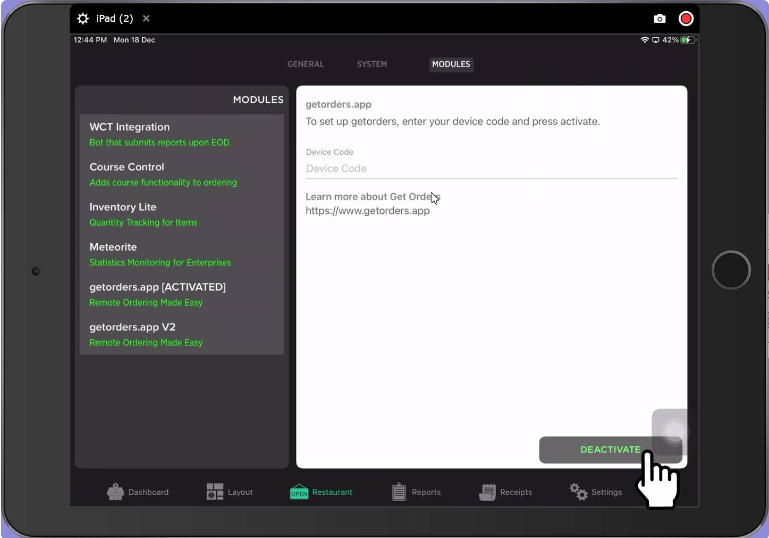Click the Reports label in bottom bar
Screen dimensions: 769x538
426,492
